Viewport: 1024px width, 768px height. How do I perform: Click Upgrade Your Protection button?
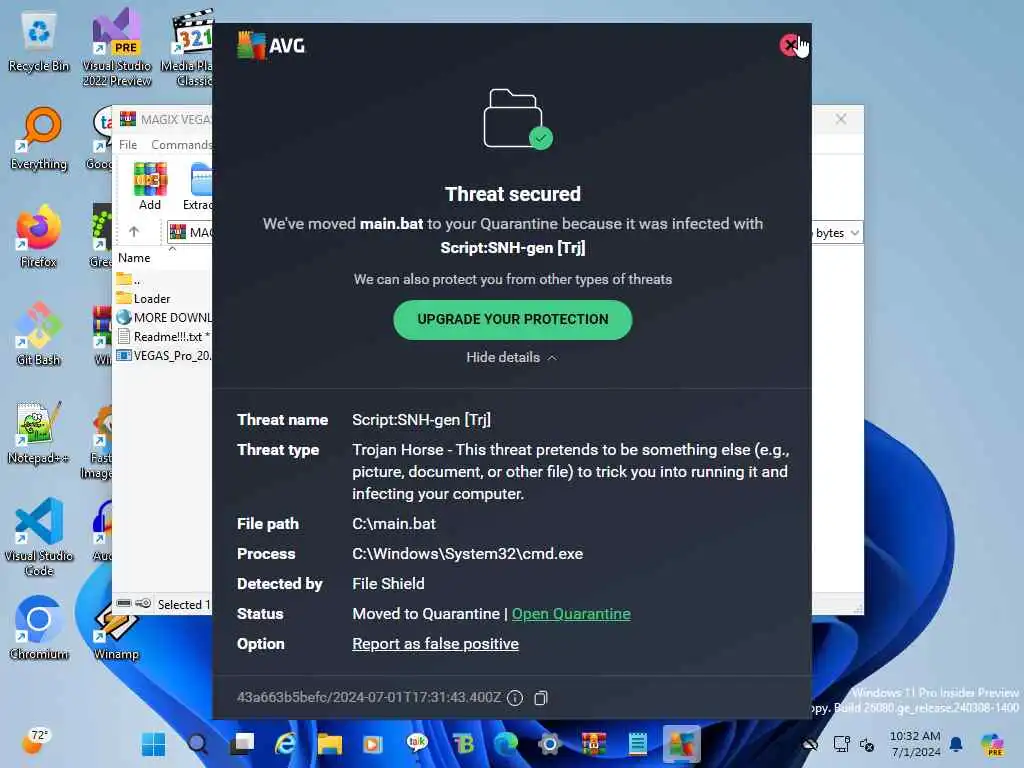(x=513, y=319)
